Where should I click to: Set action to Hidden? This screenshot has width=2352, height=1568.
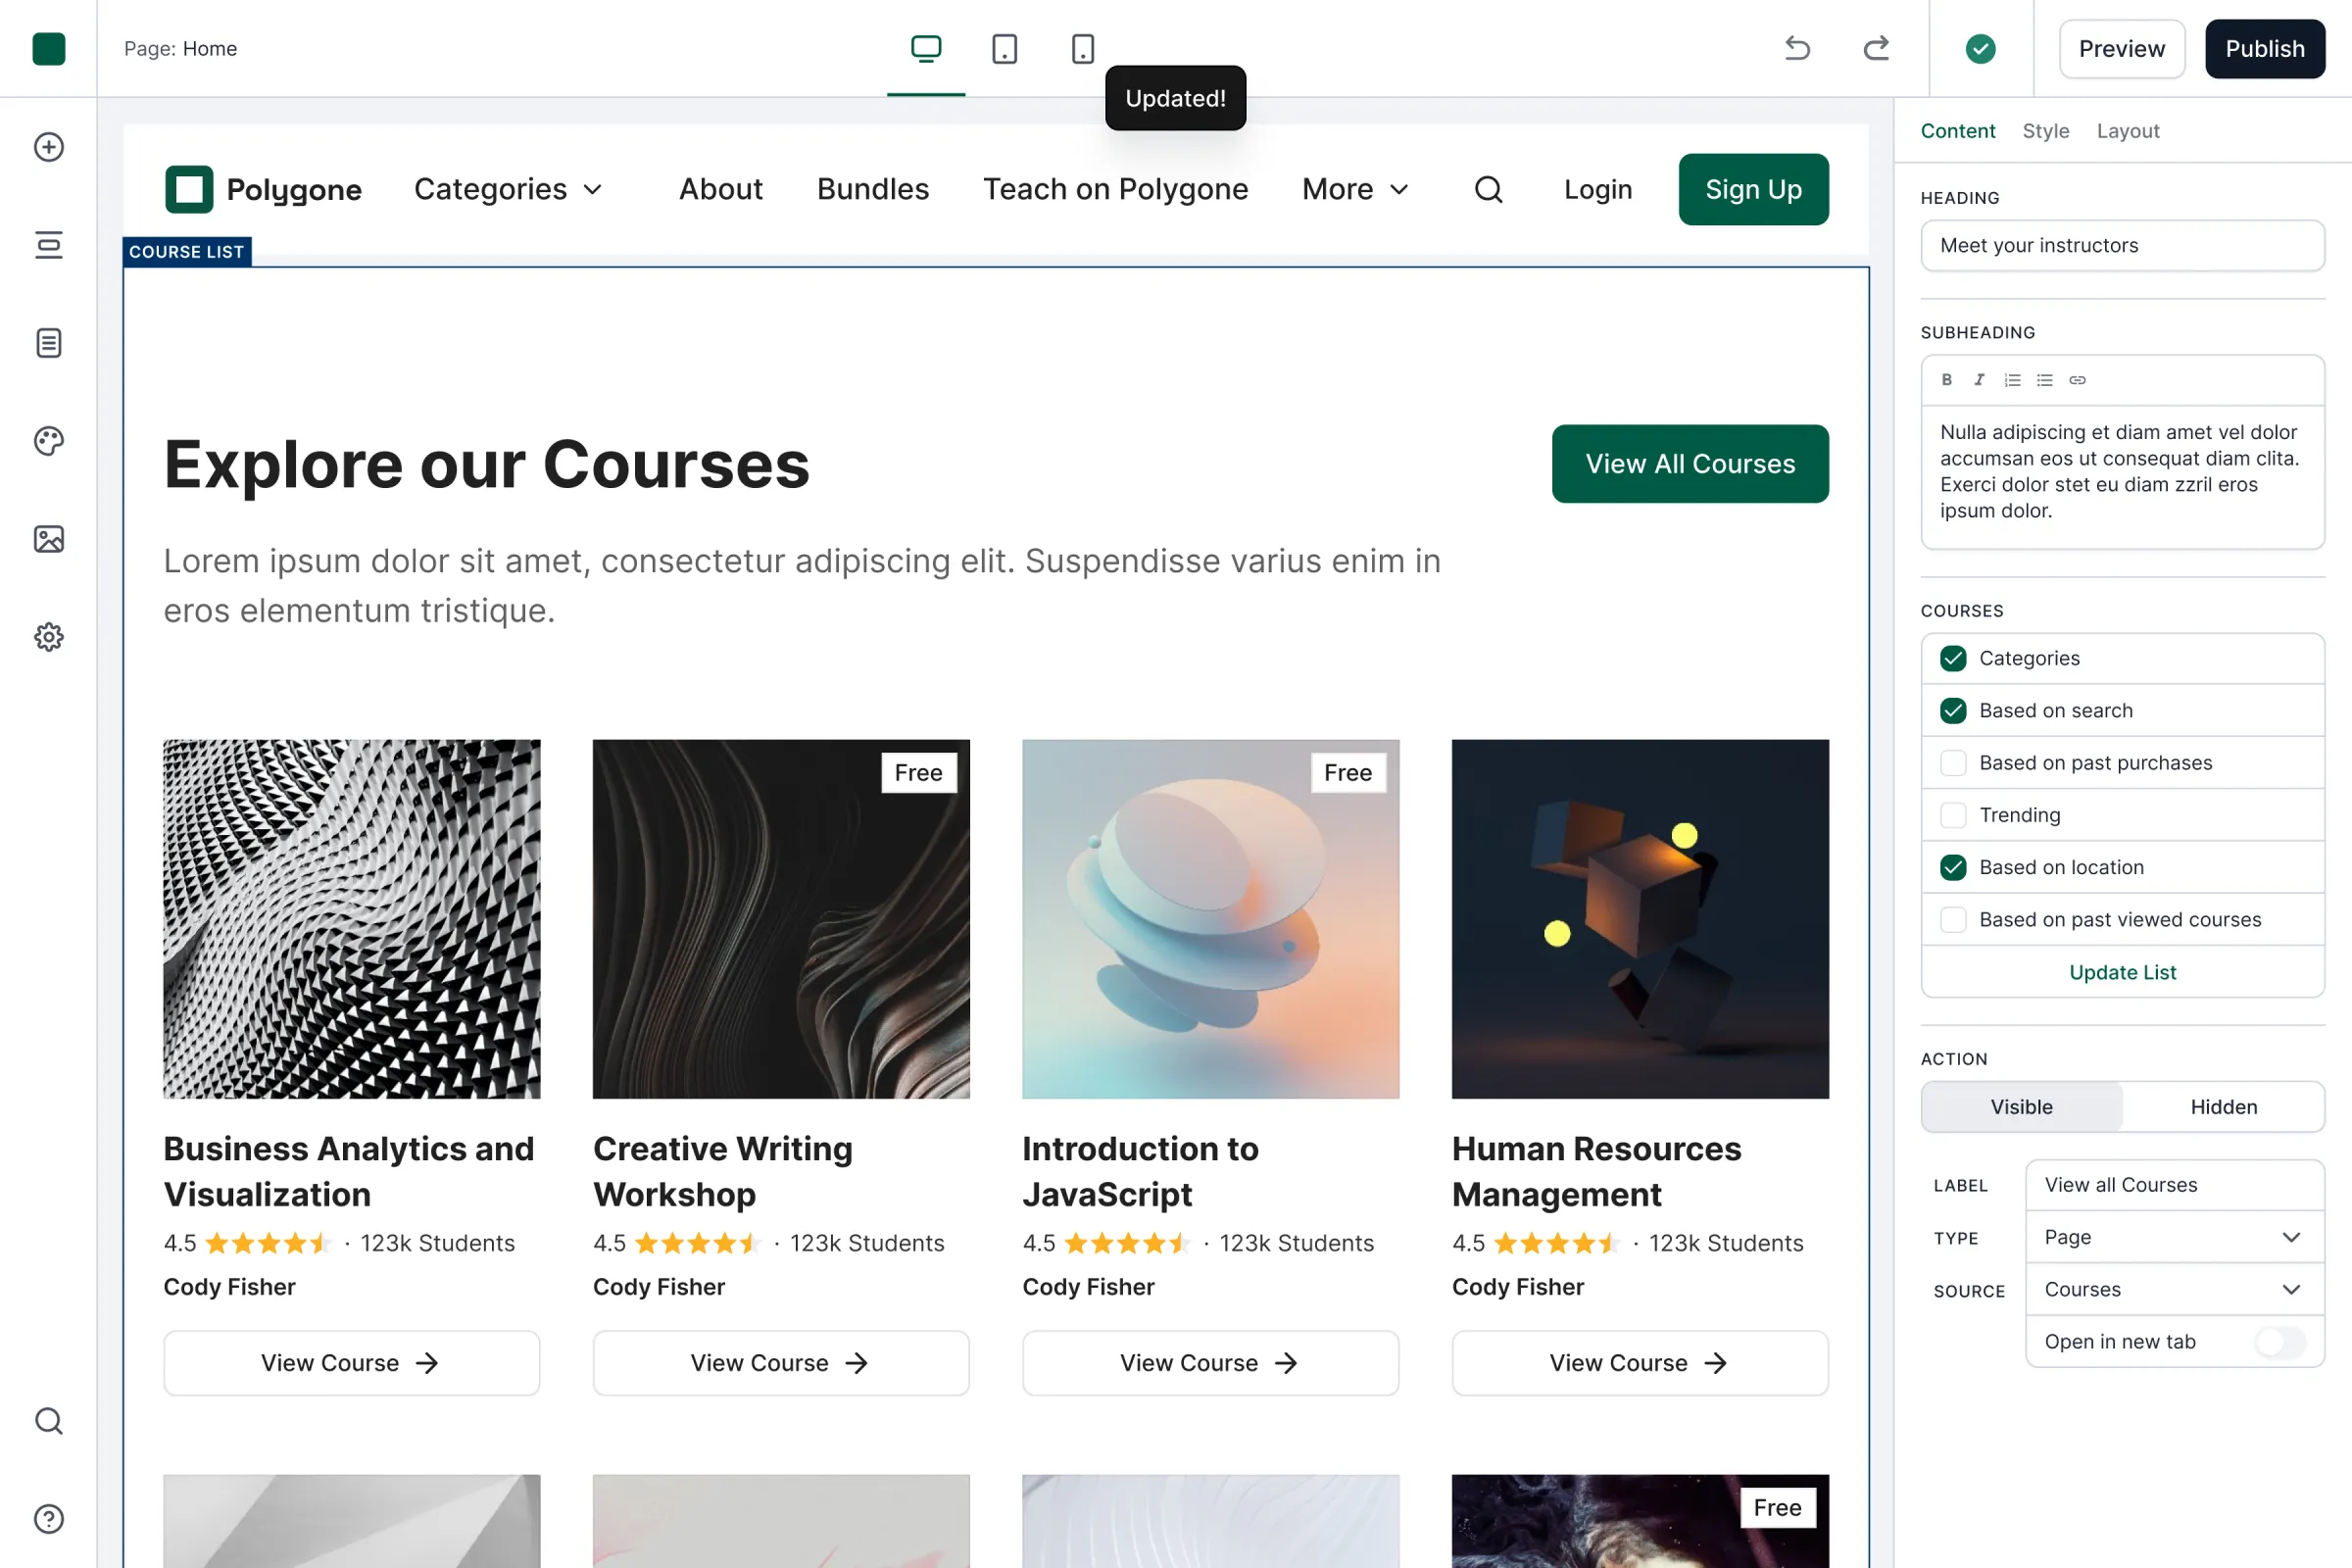pos(2223,1106)
